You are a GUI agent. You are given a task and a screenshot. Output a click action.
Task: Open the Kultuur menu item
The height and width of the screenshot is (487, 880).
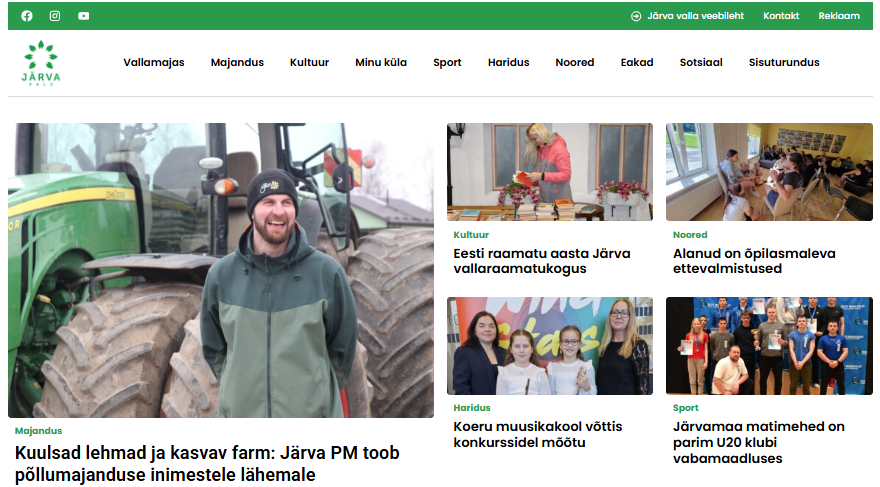coord(309,62)
